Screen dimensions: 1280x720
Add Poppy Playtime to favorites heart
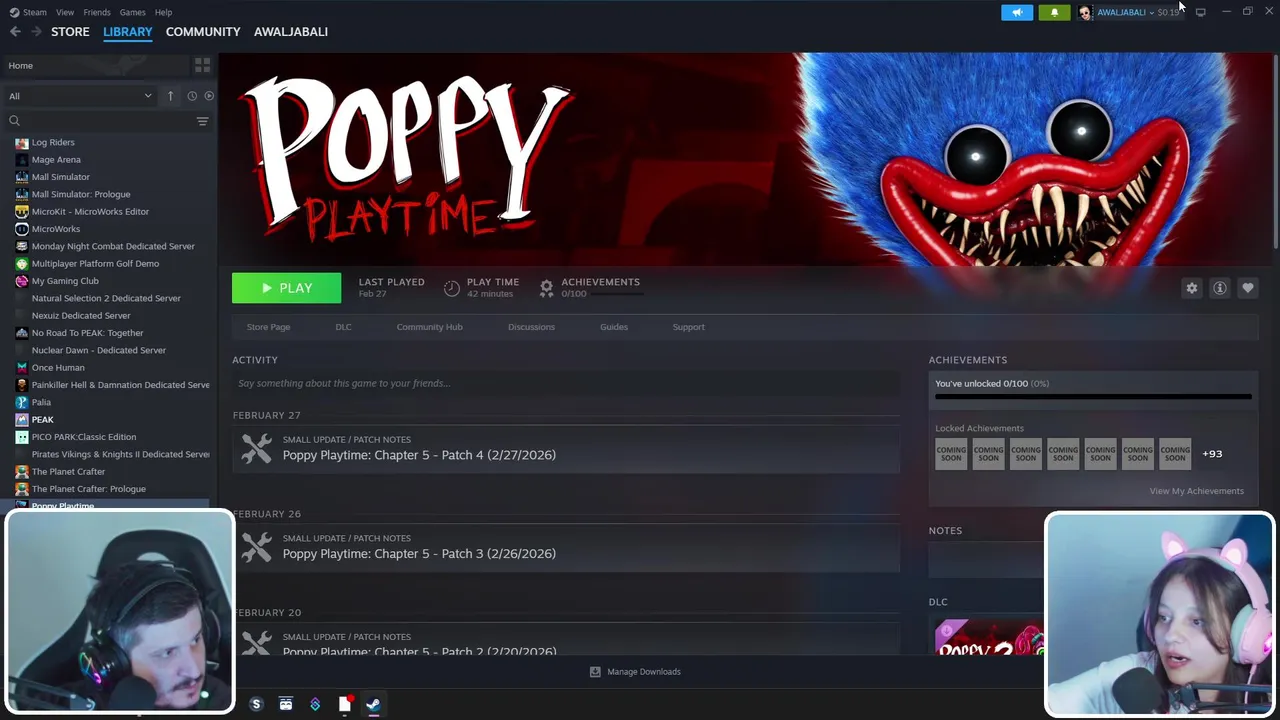click(x=1248, y=288)
